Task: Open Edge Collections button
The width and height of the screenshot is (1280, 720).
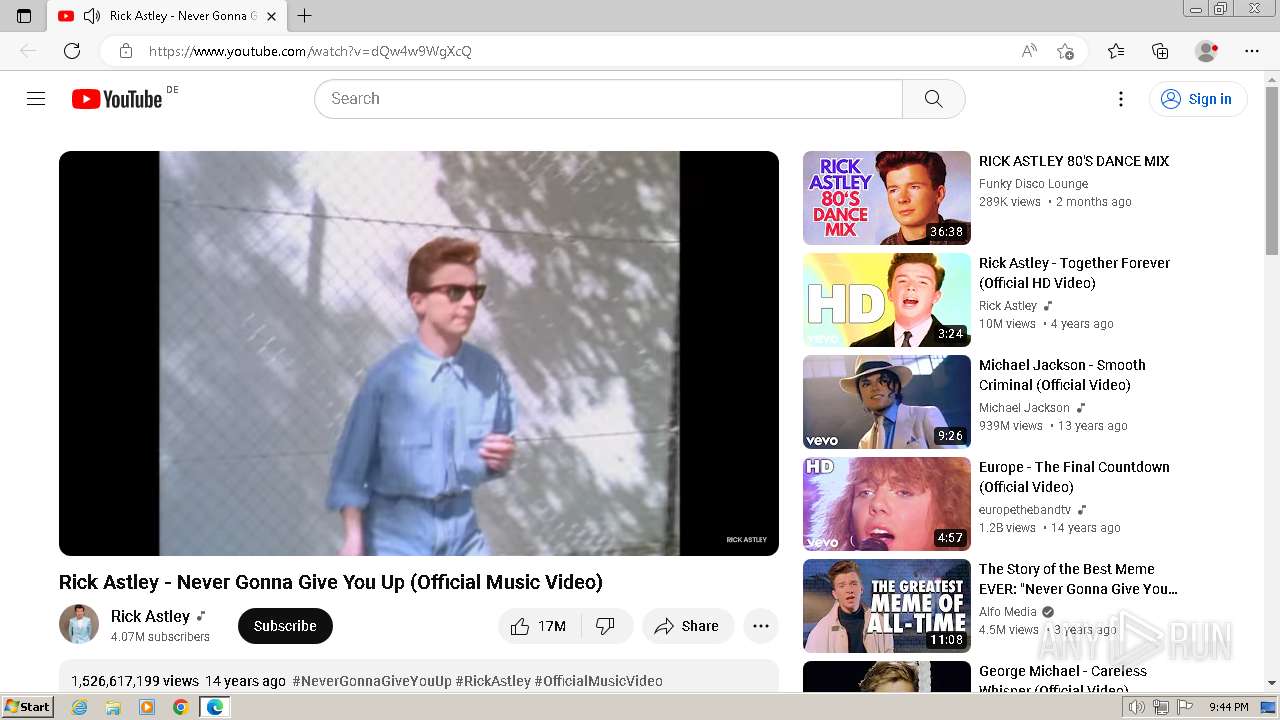Action: tap(1160, 51)
